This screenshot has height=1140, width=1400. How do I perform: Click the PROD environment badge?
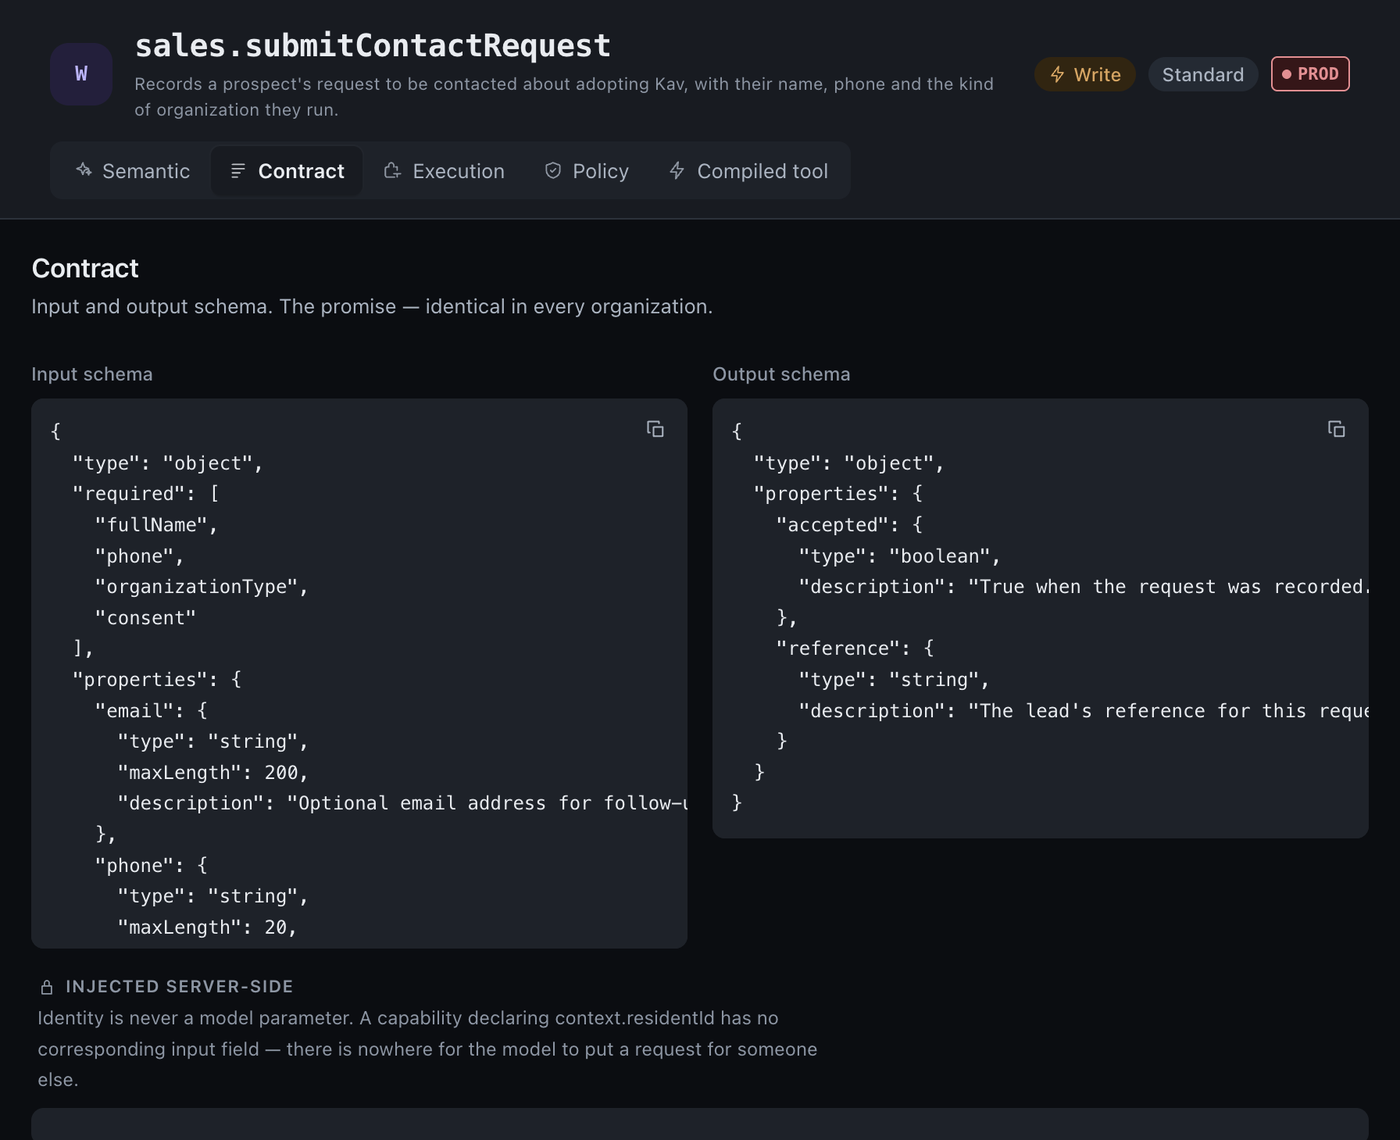[x=1310, y=74]
